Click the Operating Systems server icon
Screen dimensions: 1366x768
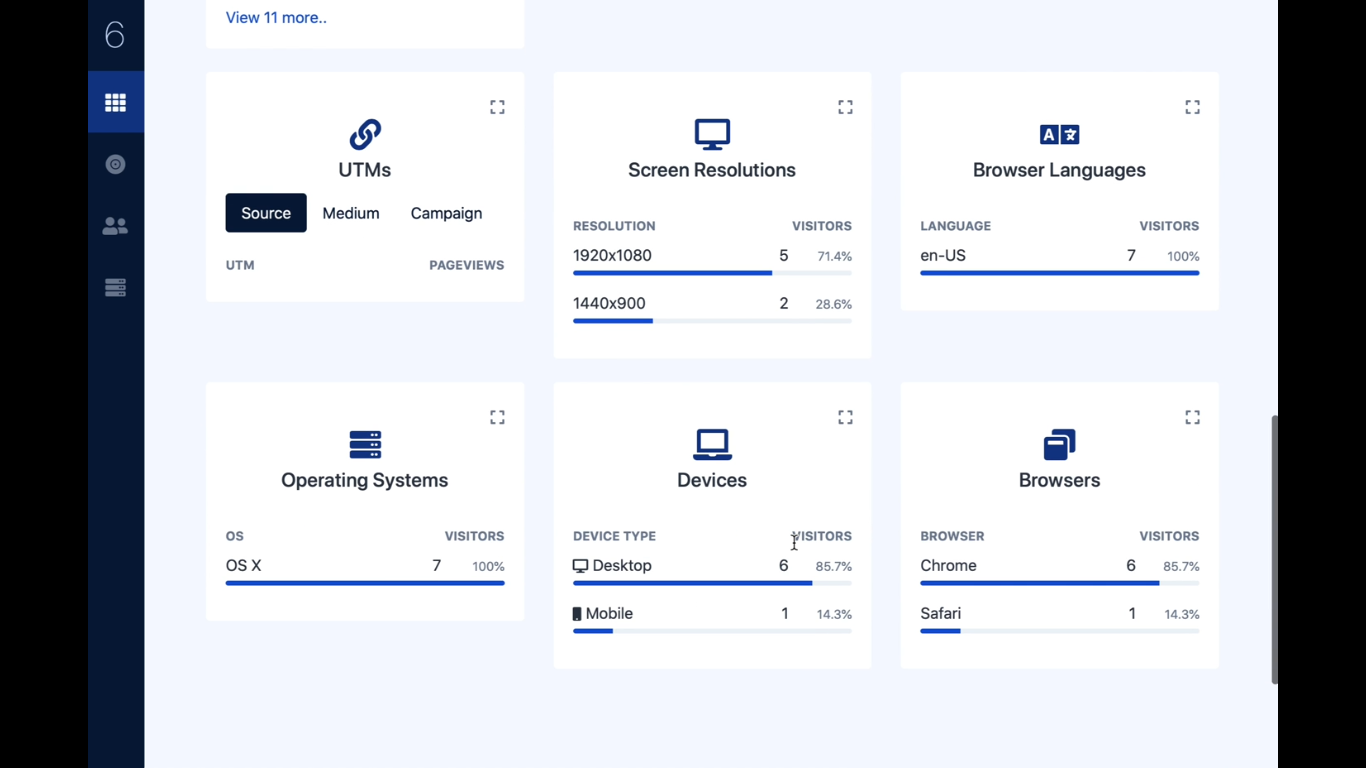click(365, 444)
